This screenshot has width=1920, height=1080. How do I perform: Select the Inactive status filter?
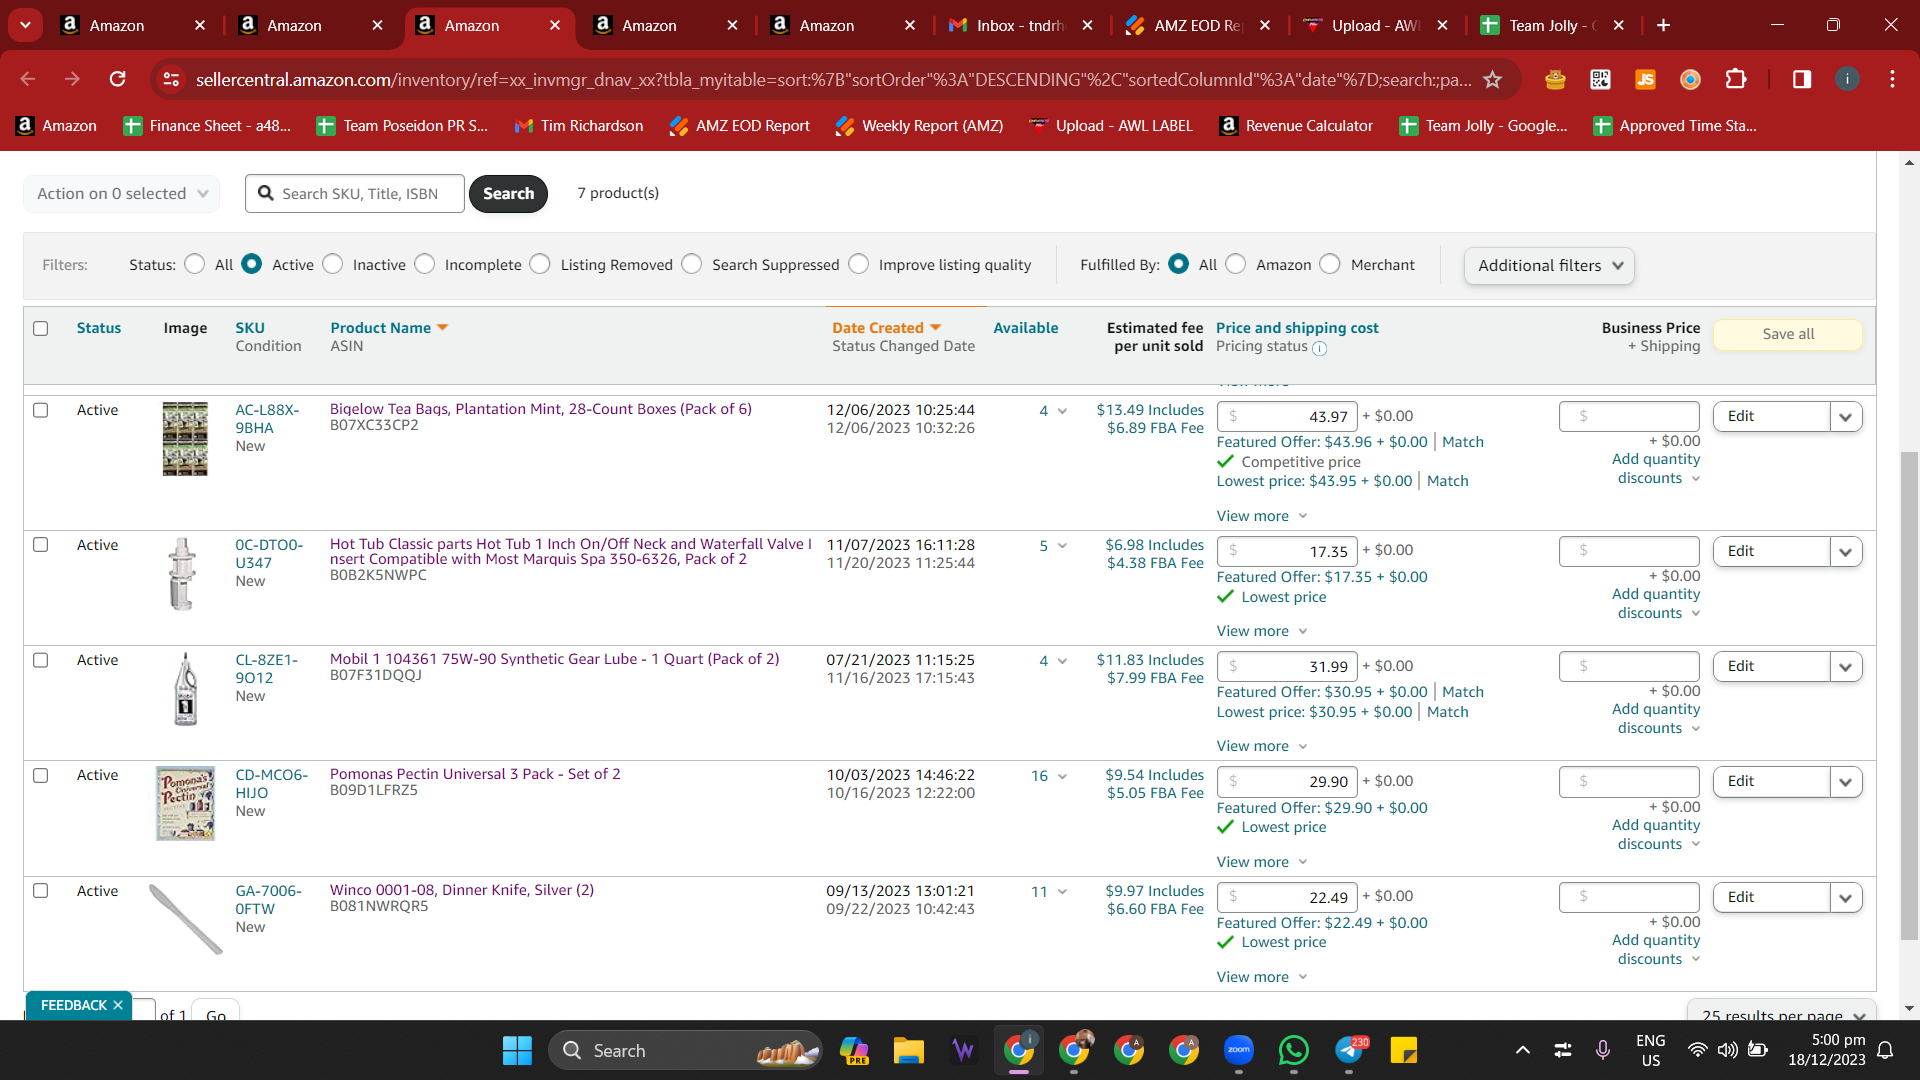pyautogui.click(x=333, y=264)
